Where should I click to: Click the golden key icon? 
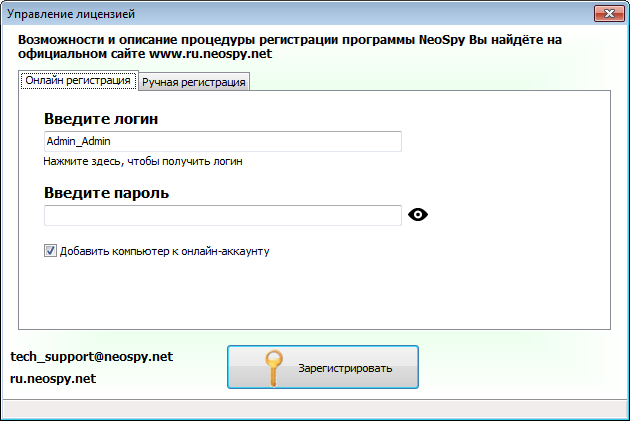pyautogui.click(x=274, y=368)
